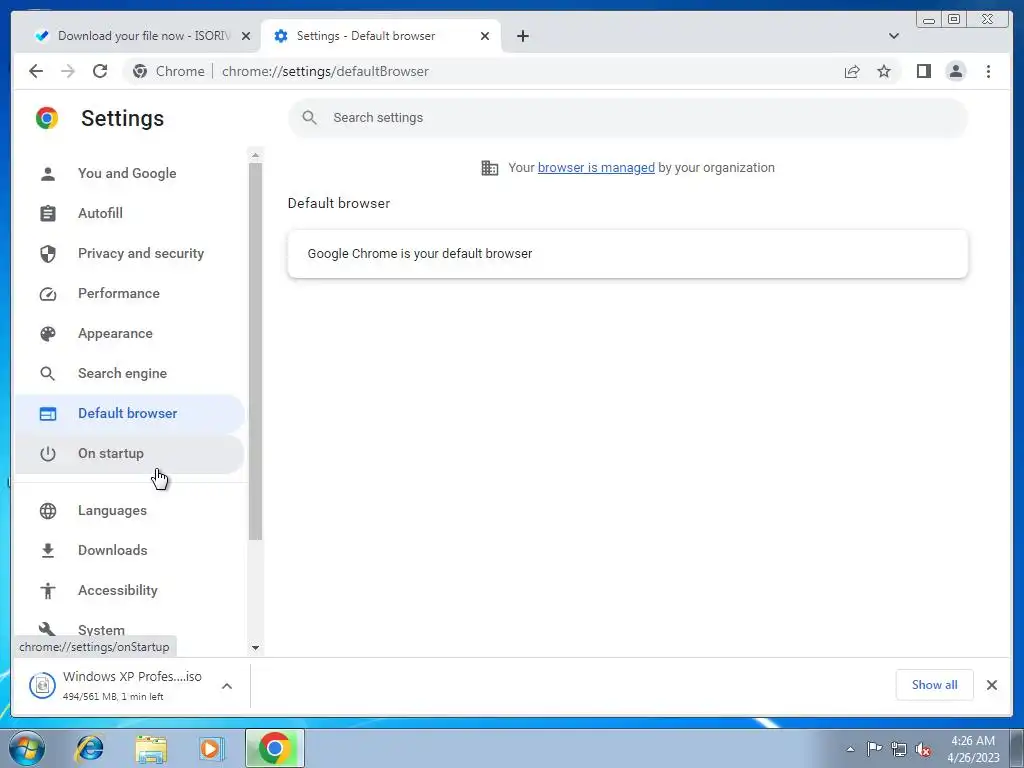Open the Chrome three-dot menu
The width and height of the screenshot is (1024, 768).
[x=988, y=71]
